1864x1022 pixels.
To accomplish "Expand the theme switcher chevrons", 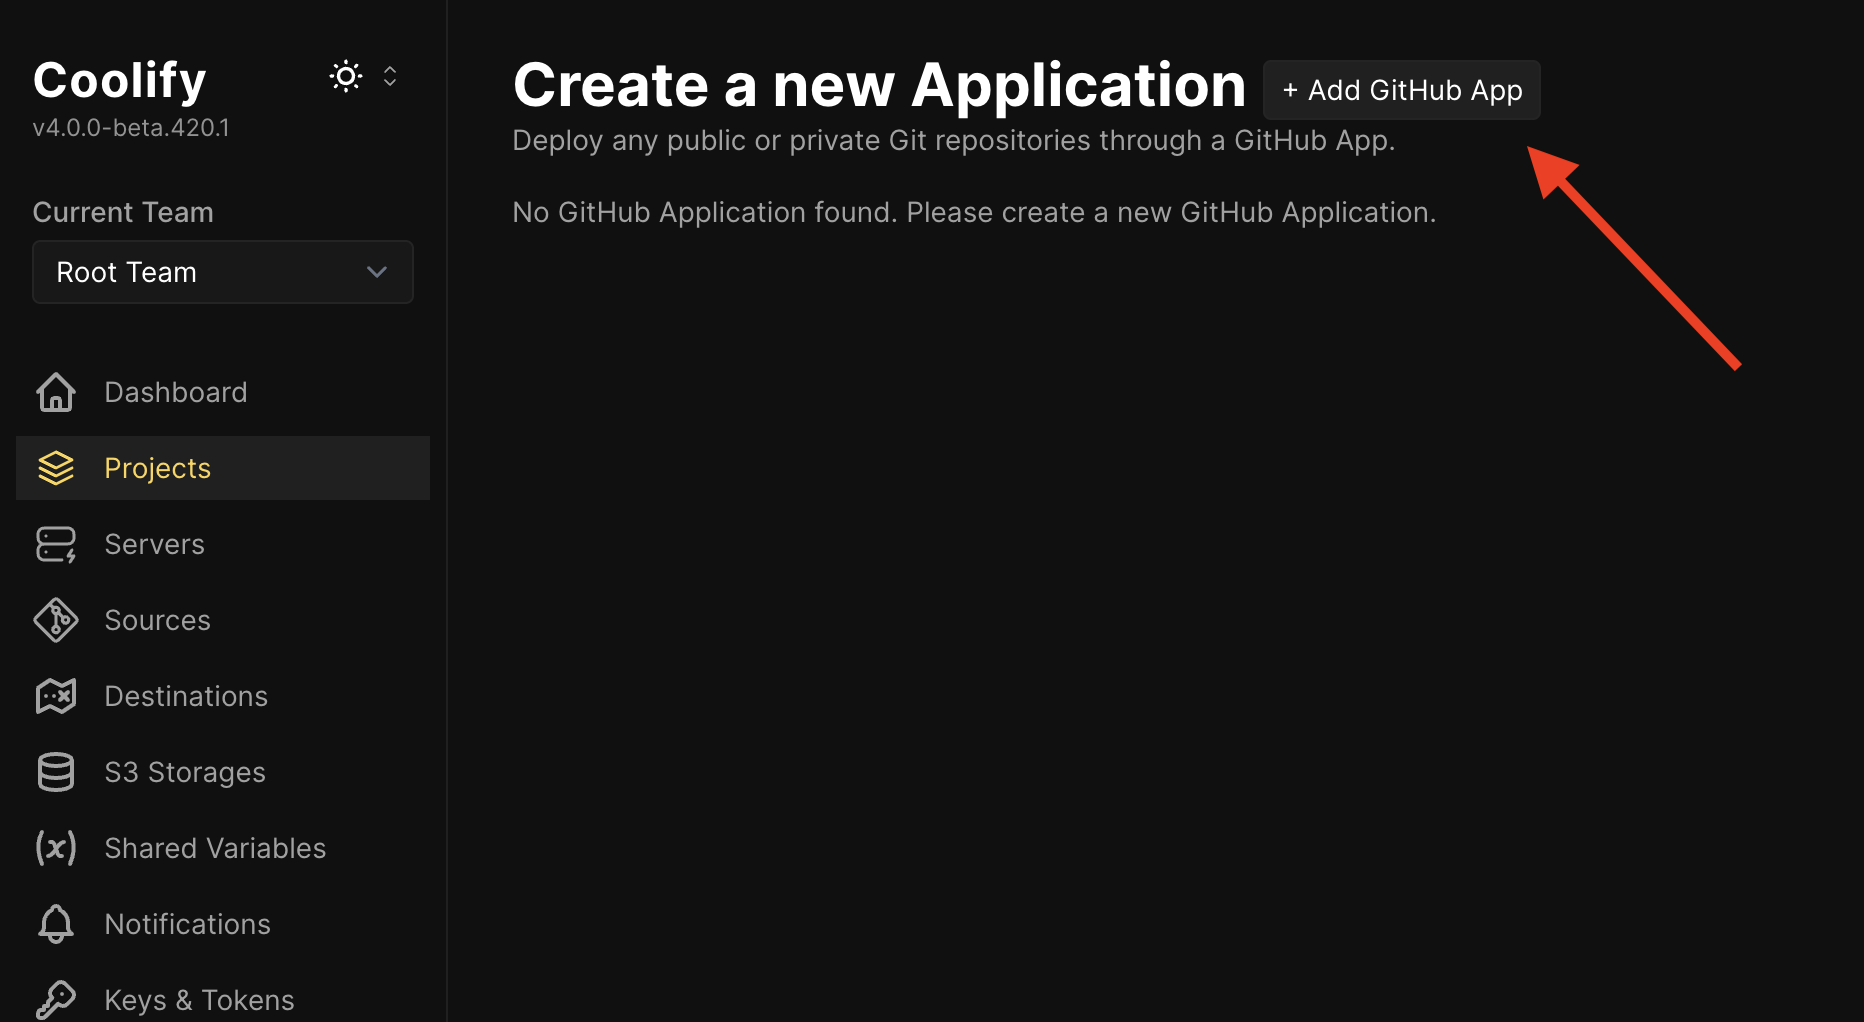I will pyautogui.click(x=390, y=76).
